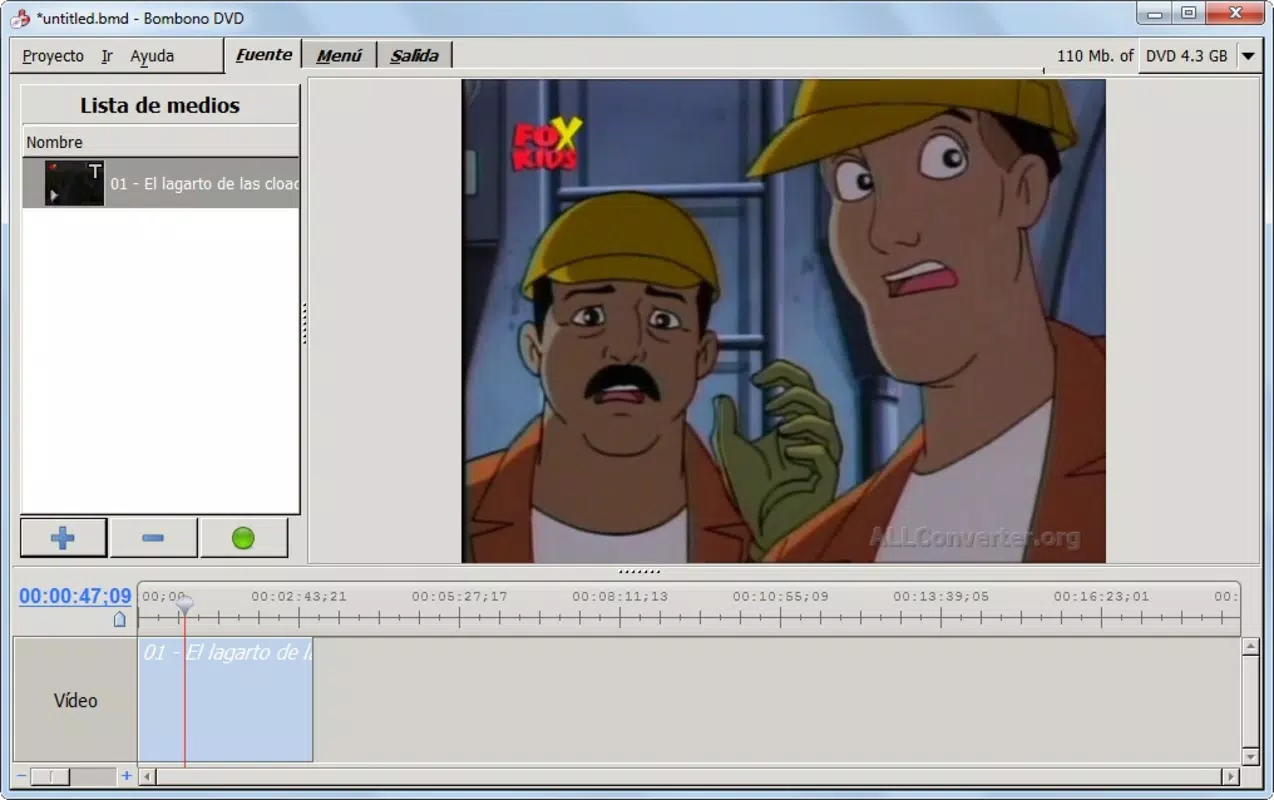Click the DVD size dropdown arrow
This screenshot has height=800, width=1274.
[x=1248, y=56]
